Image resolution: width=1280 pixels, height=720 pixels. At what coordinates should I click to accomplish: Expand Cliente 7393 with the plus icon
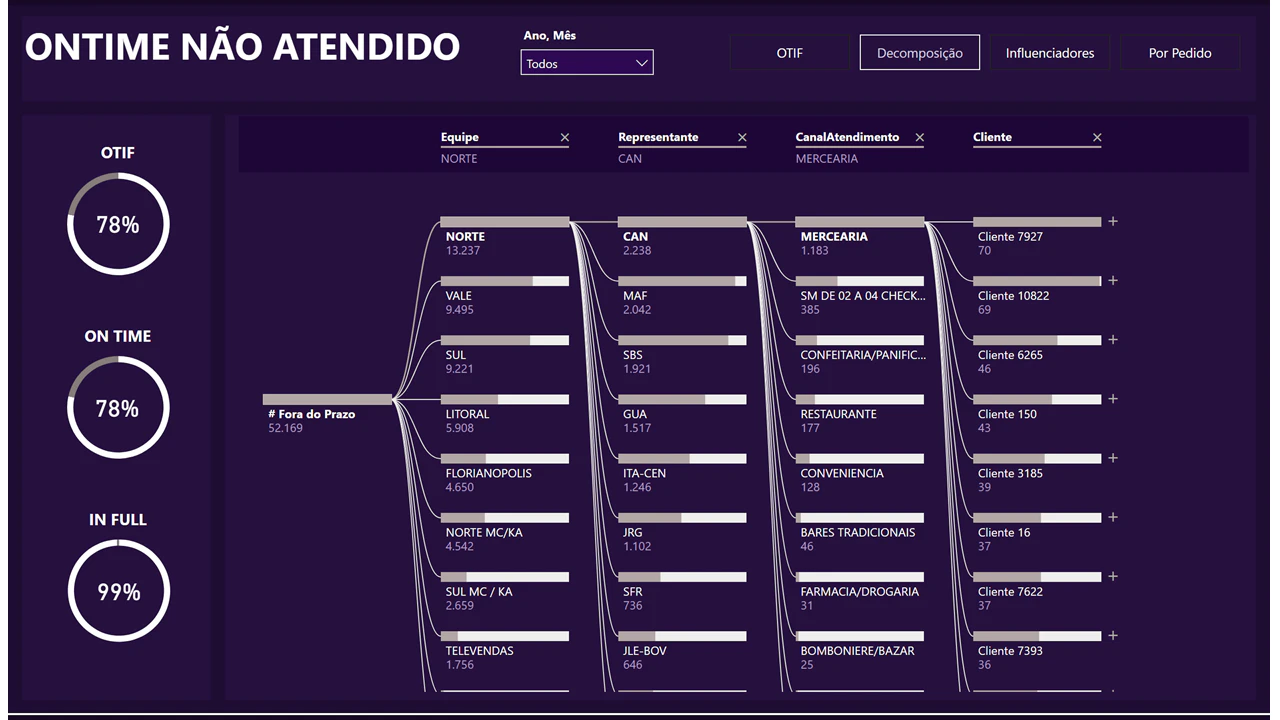(x=1113, y=635)
